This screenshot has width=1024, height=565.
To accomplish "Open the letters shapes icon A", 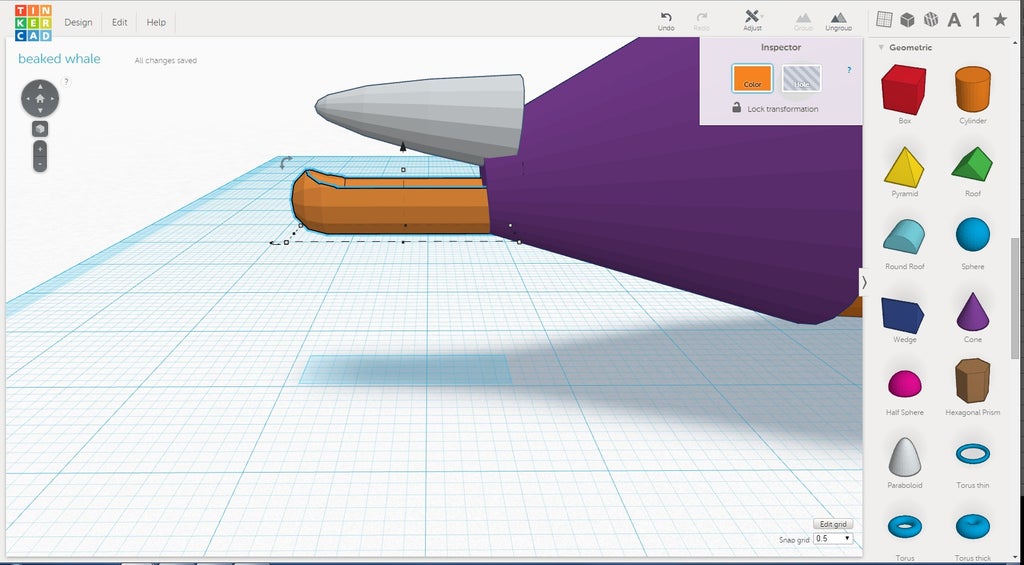I will click(954, 20).
